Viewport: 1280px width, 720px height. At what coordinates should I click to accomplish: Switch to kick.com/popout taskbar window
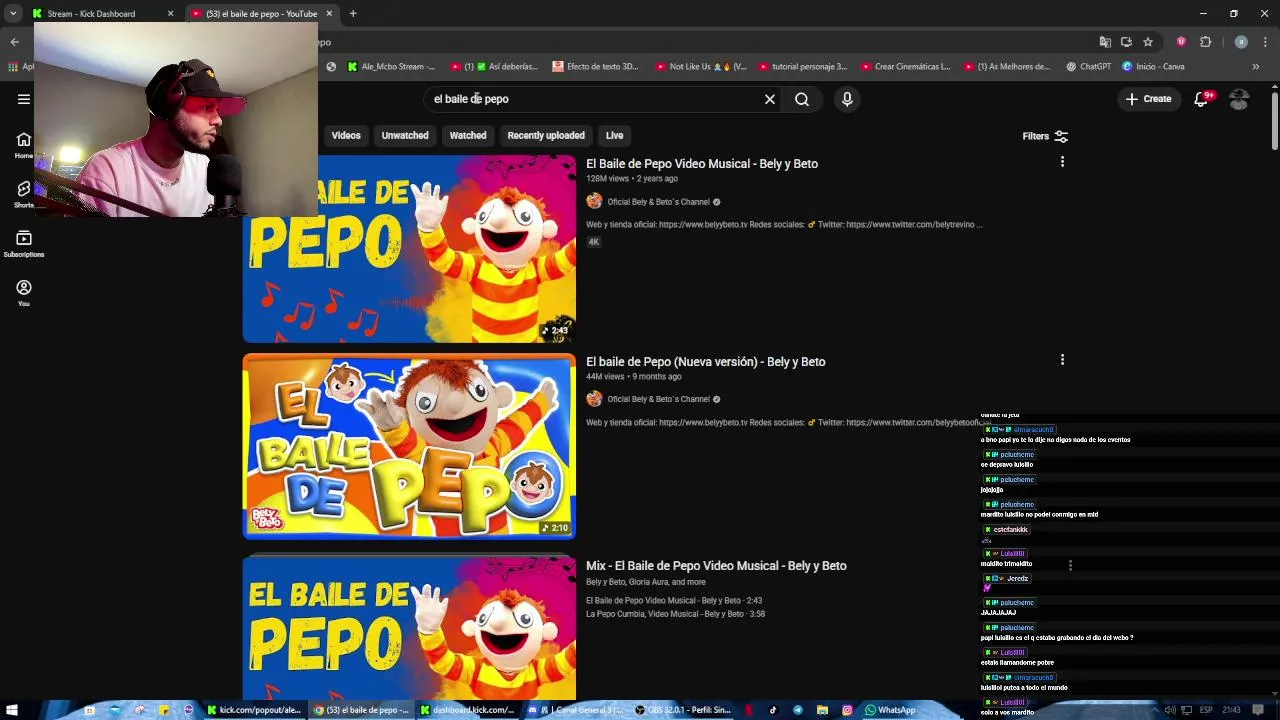click(x=254, y=710)
